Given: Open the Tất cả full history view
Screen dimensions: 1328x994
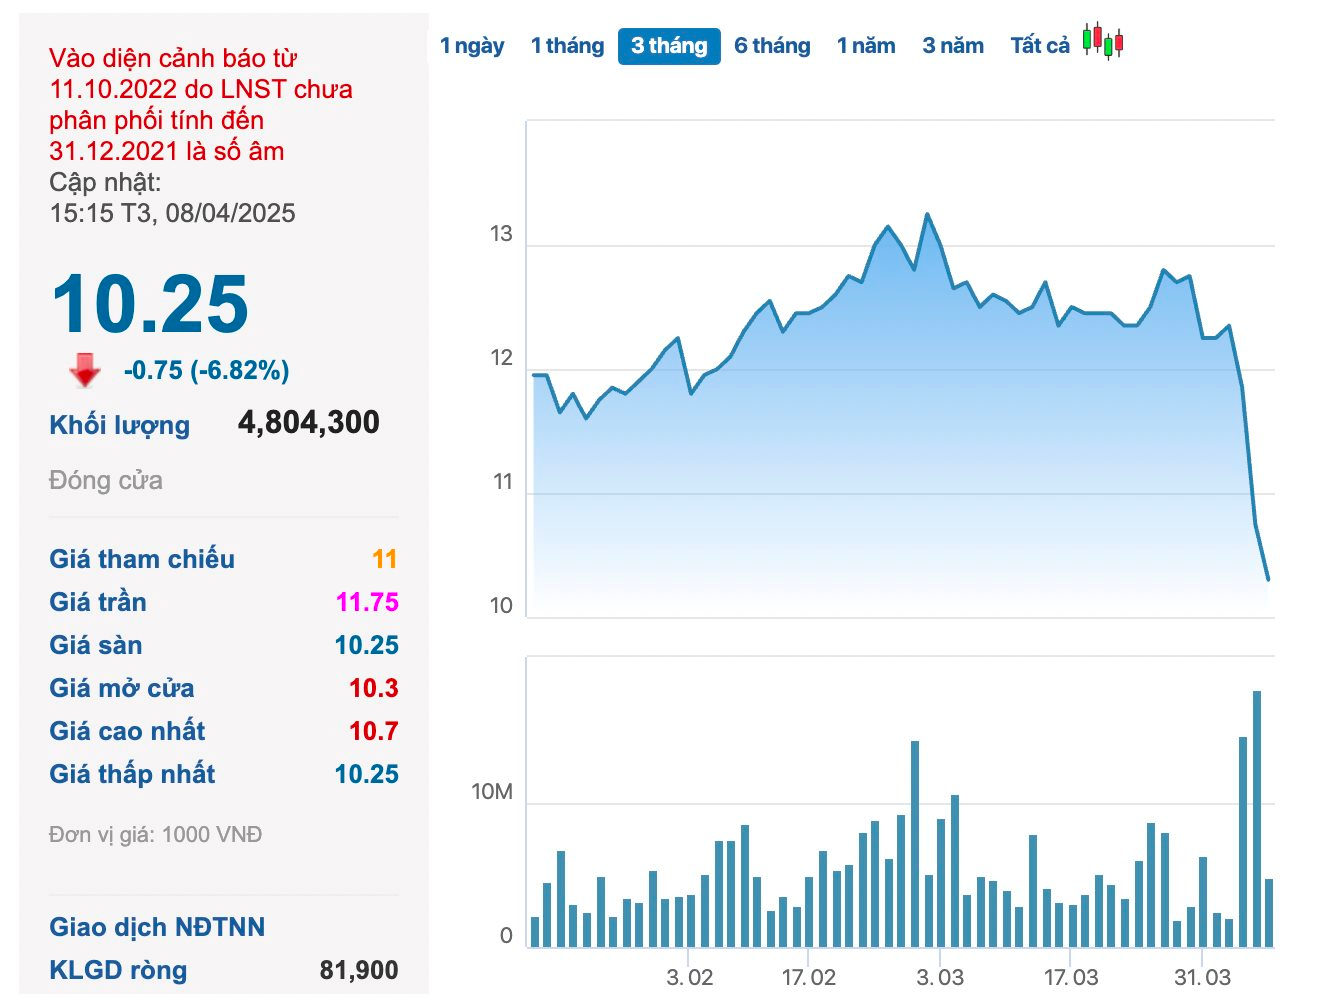Looking at the screenshot, I should [1040, 46].
